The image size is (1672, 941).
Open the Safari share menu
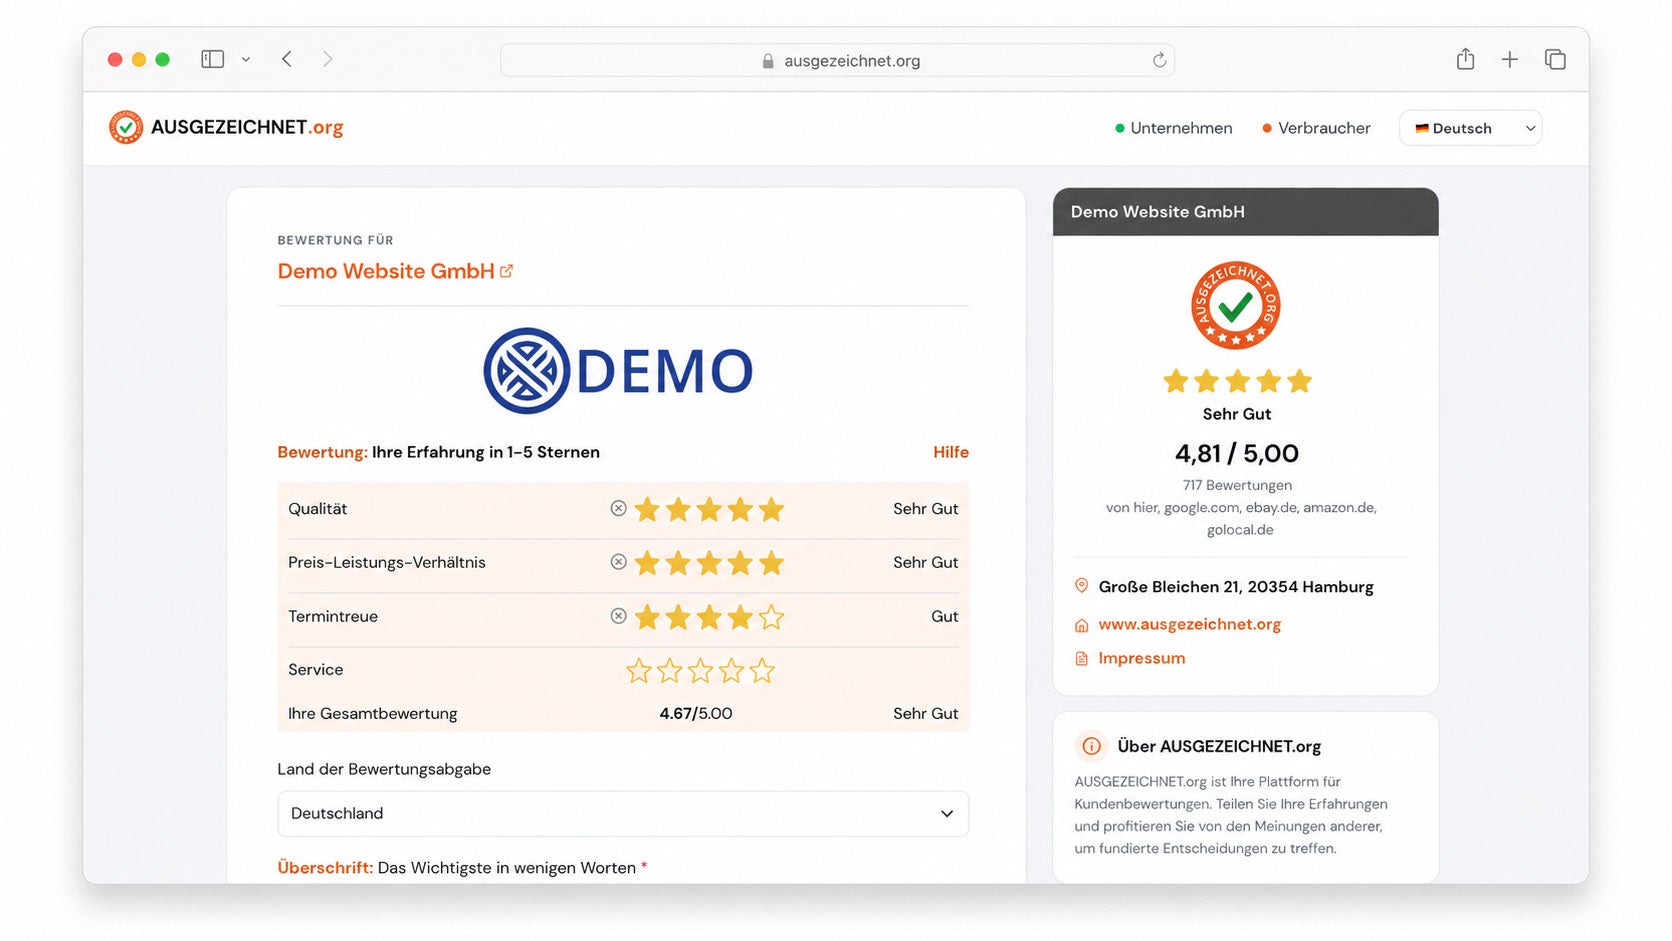pyautogui.click(x=1465, y=59)
